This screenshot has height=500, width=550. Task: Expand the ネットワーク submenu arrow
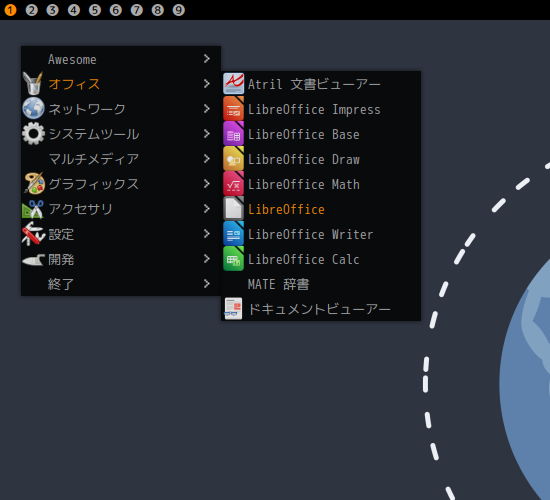pos(207,108)
